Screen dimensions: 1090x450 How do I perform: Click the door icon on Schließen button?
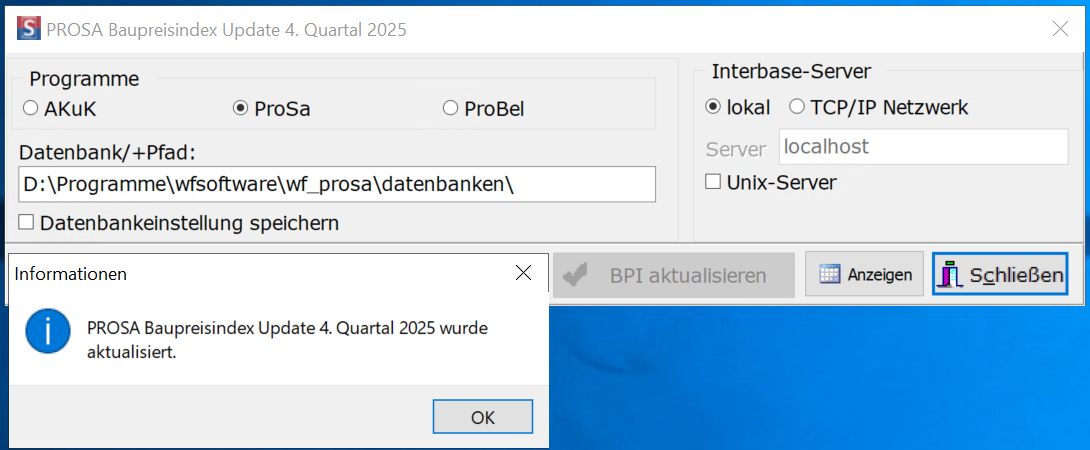(x=953, y=274)
